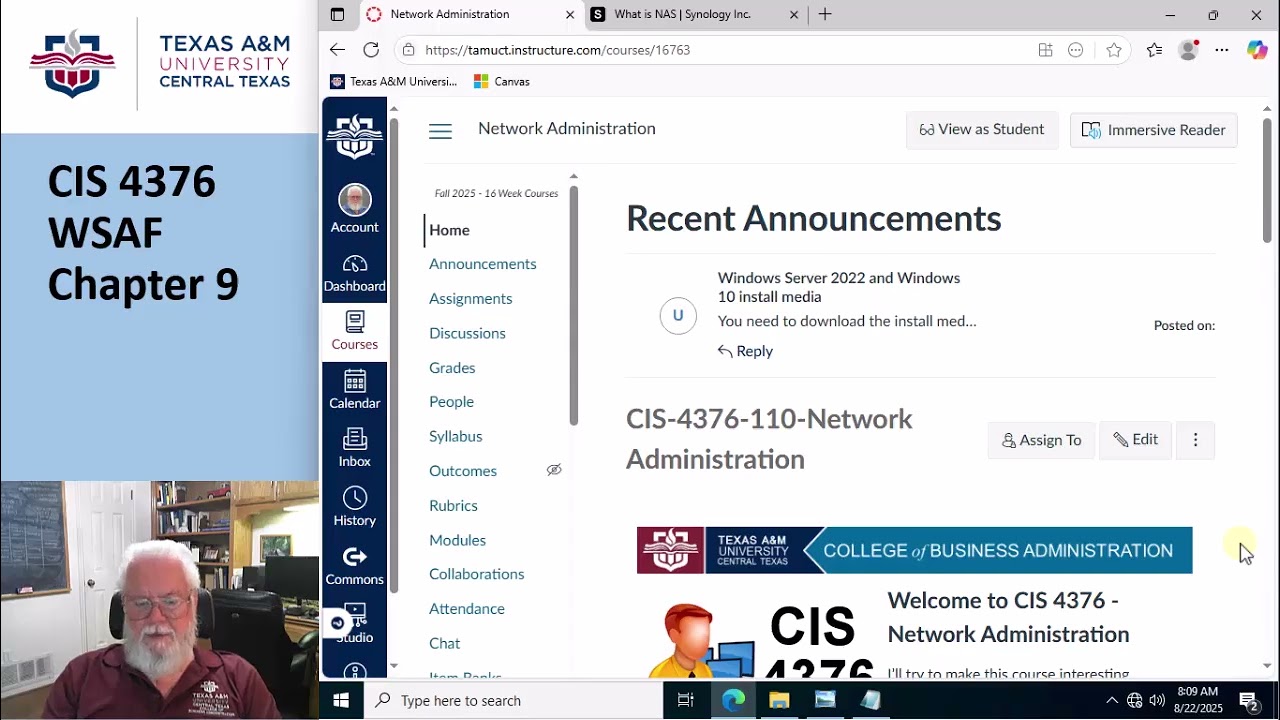Image resolution: width=1280 pixels, height=720 pixels.
Task: Open Discussions in course navigation
Action: 467,333
